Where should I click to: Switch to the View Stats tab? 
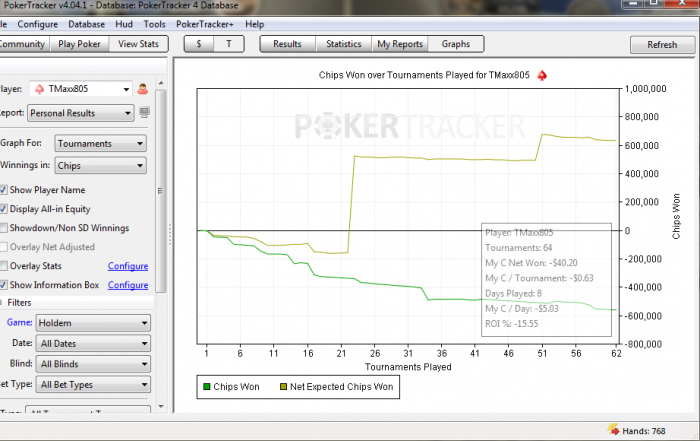(138, 44)
